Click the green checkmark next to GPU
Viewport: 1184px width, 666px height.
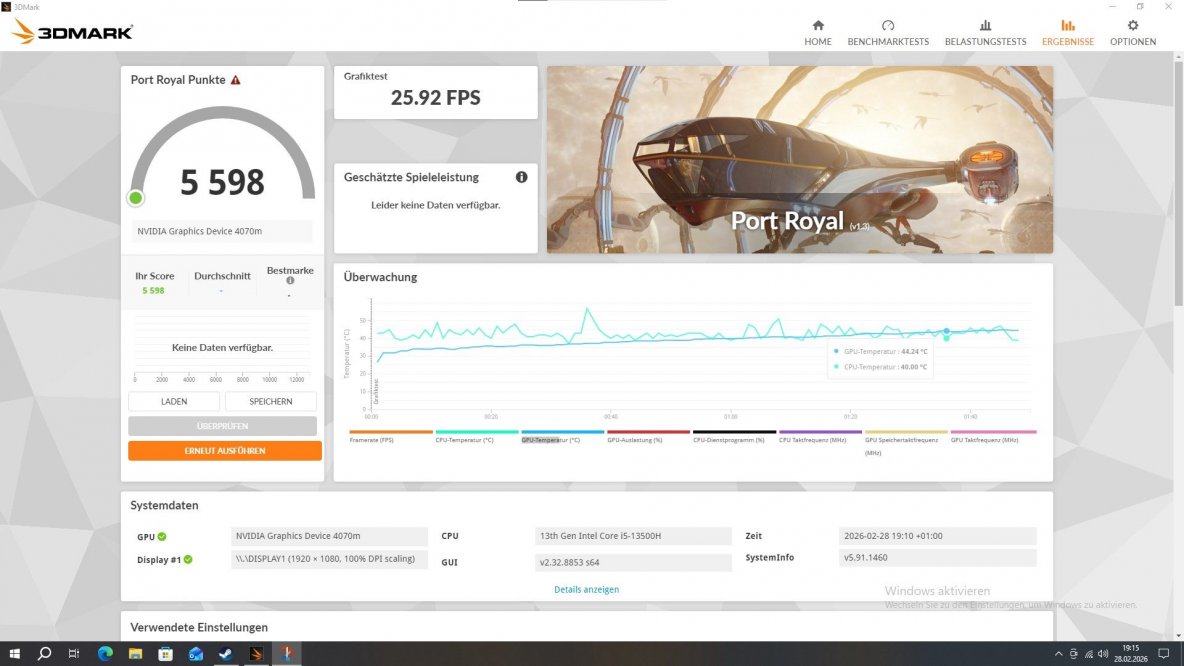pyautogui.click(x=162, y=536)
